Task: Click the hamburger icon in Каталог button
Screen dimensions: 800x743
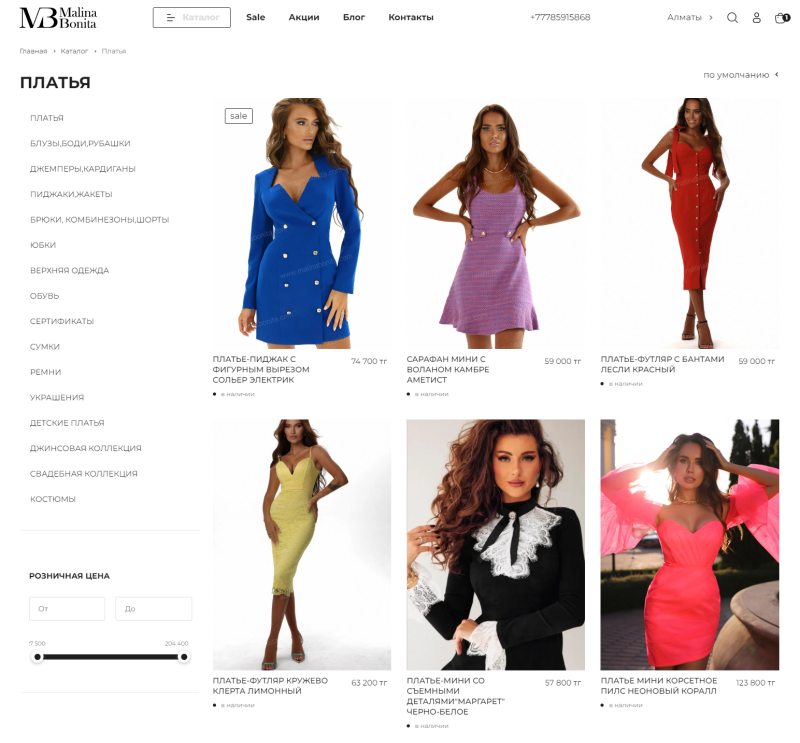Action: tap(170, 18)
